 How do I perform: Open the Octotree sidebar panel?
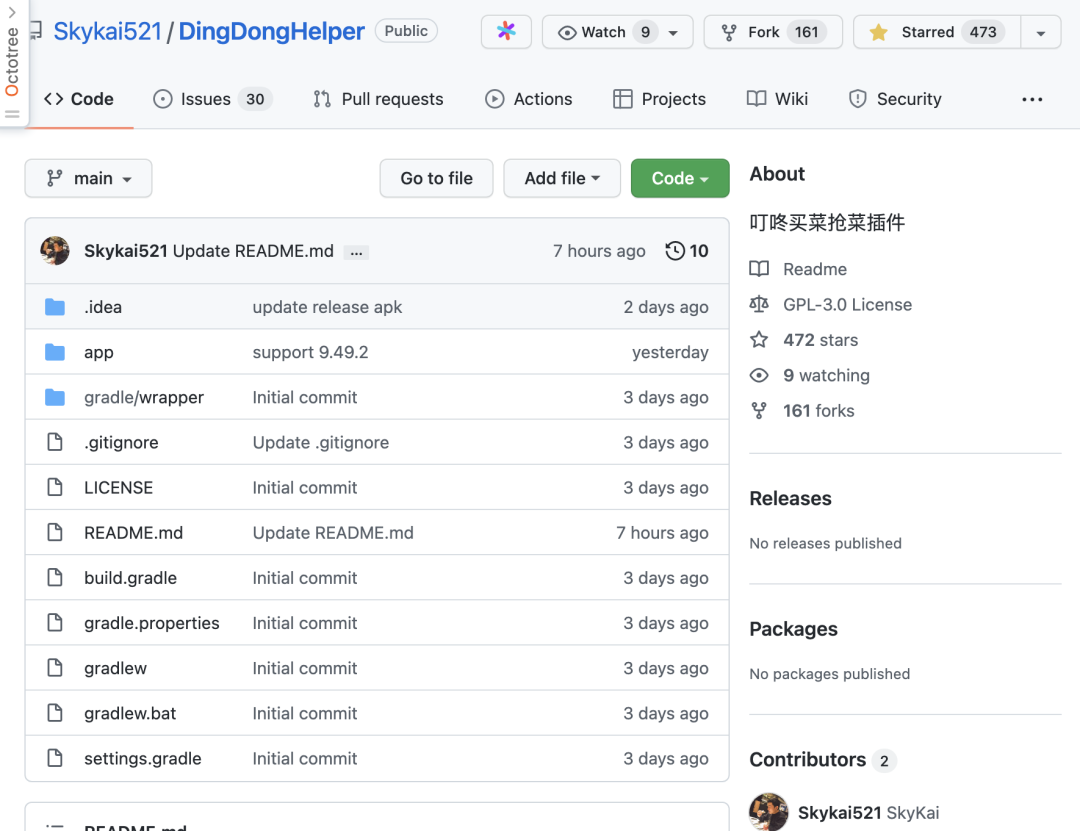12,62
